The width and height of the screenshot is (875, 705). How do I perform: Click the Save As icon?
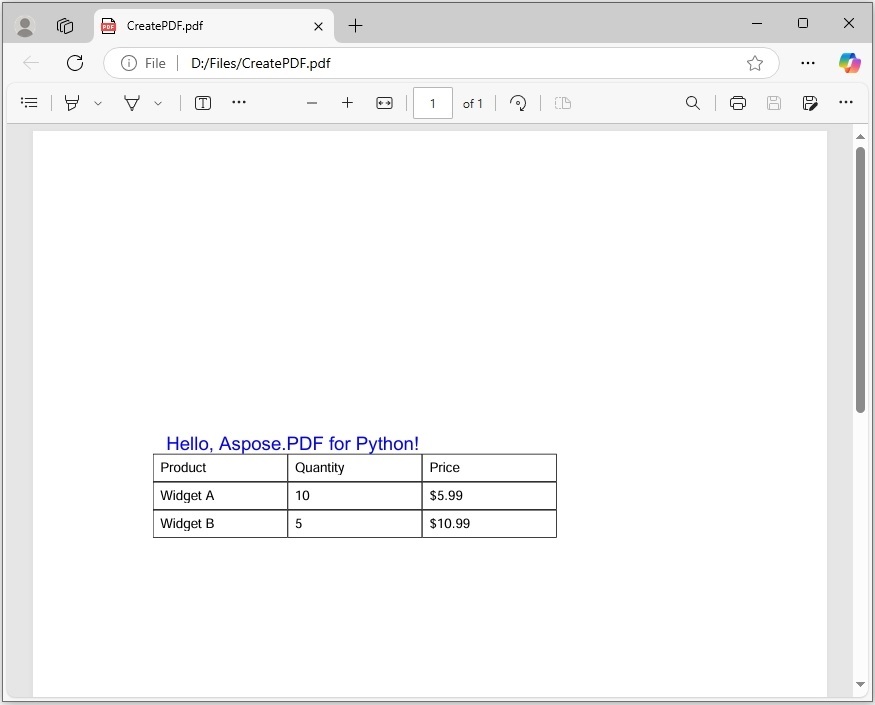tap(810, 102)
